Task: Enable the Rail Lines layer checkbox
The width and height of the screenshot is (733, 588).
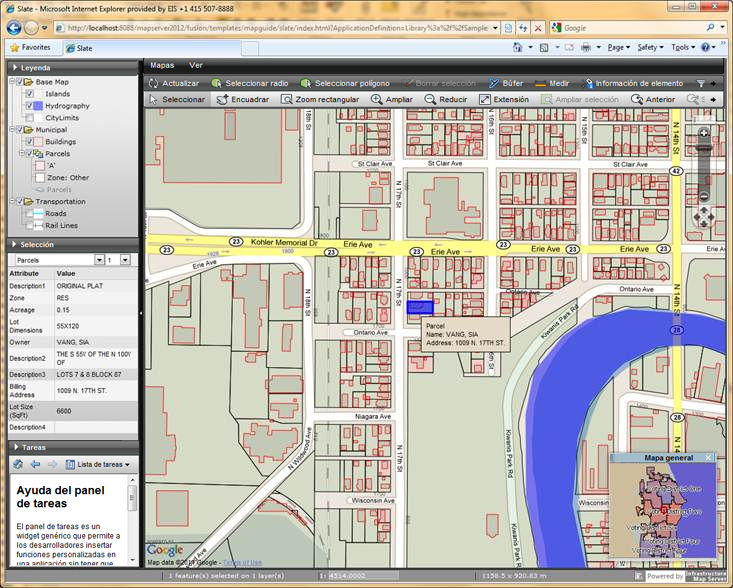Action: [29, 225]
